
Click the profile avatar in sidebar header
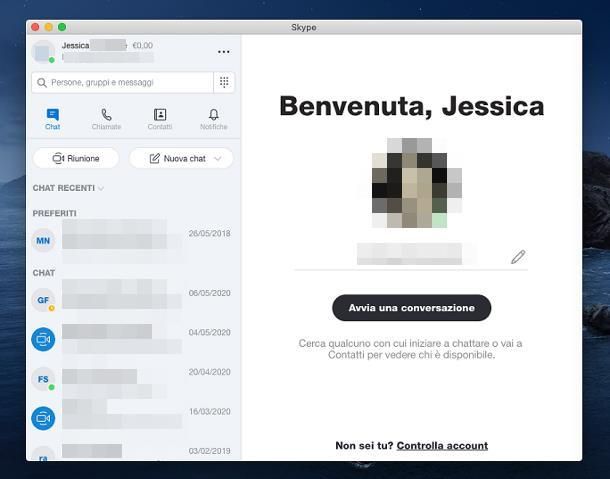[43, 52]
